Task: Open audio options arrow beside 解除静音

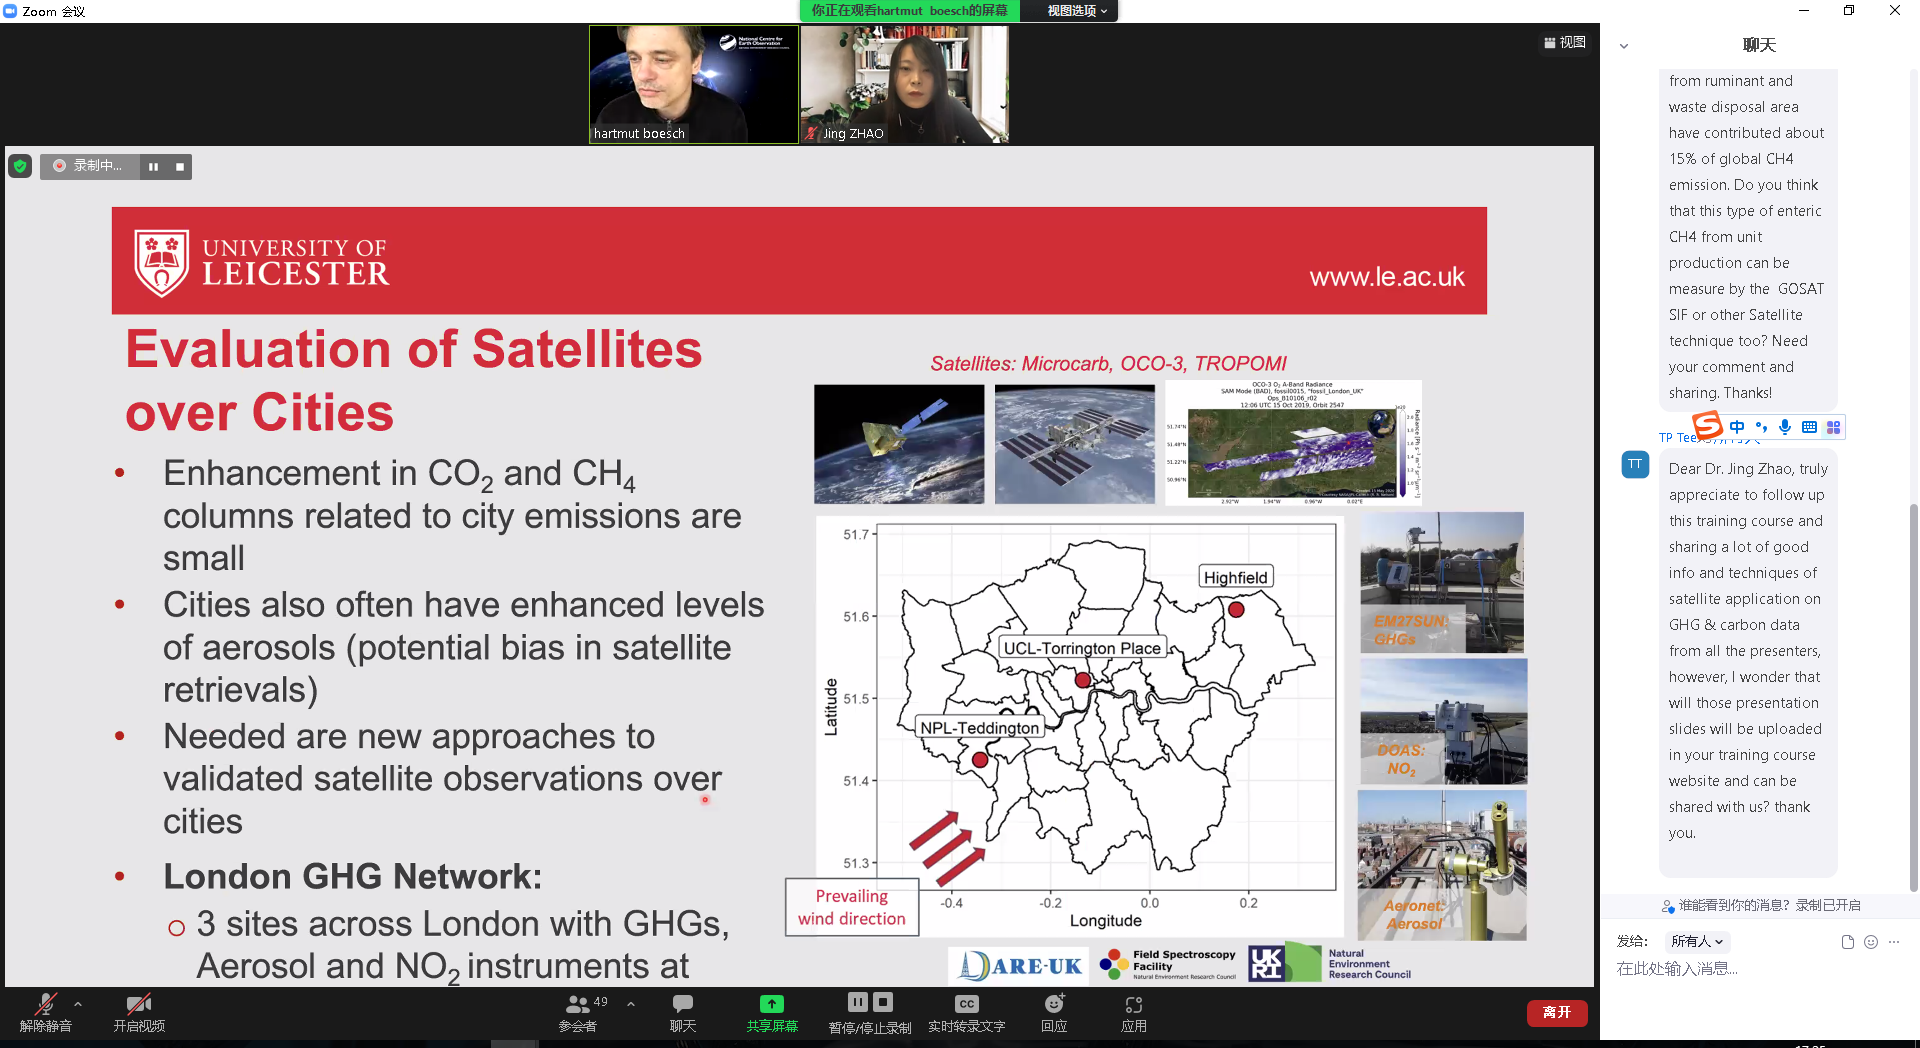Action: tap(78, 1004)
